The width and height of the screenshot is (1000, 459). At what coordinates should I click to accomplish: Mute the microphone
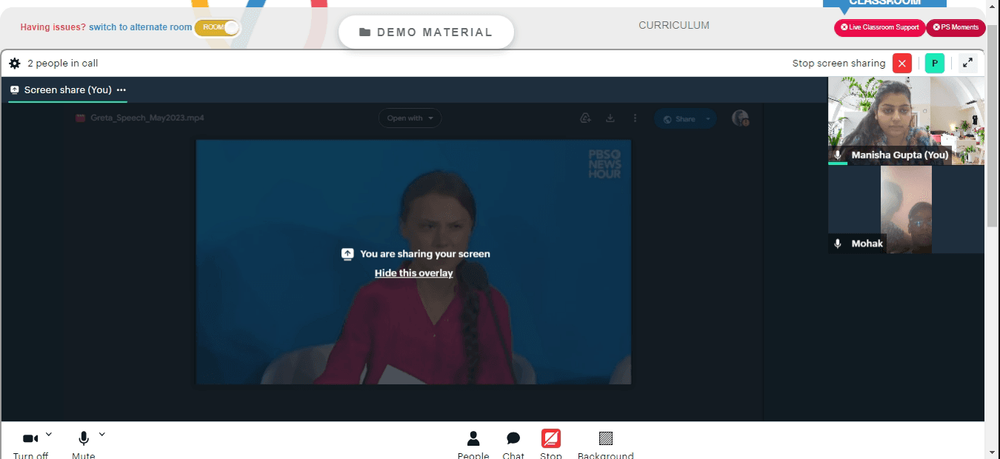[x=84, y=444]
